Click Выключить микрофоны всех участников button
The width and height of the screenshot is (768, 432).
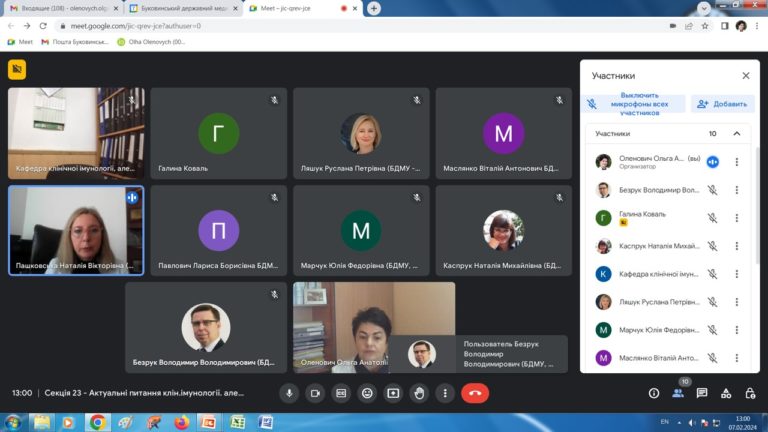click(x=635, y=104)
